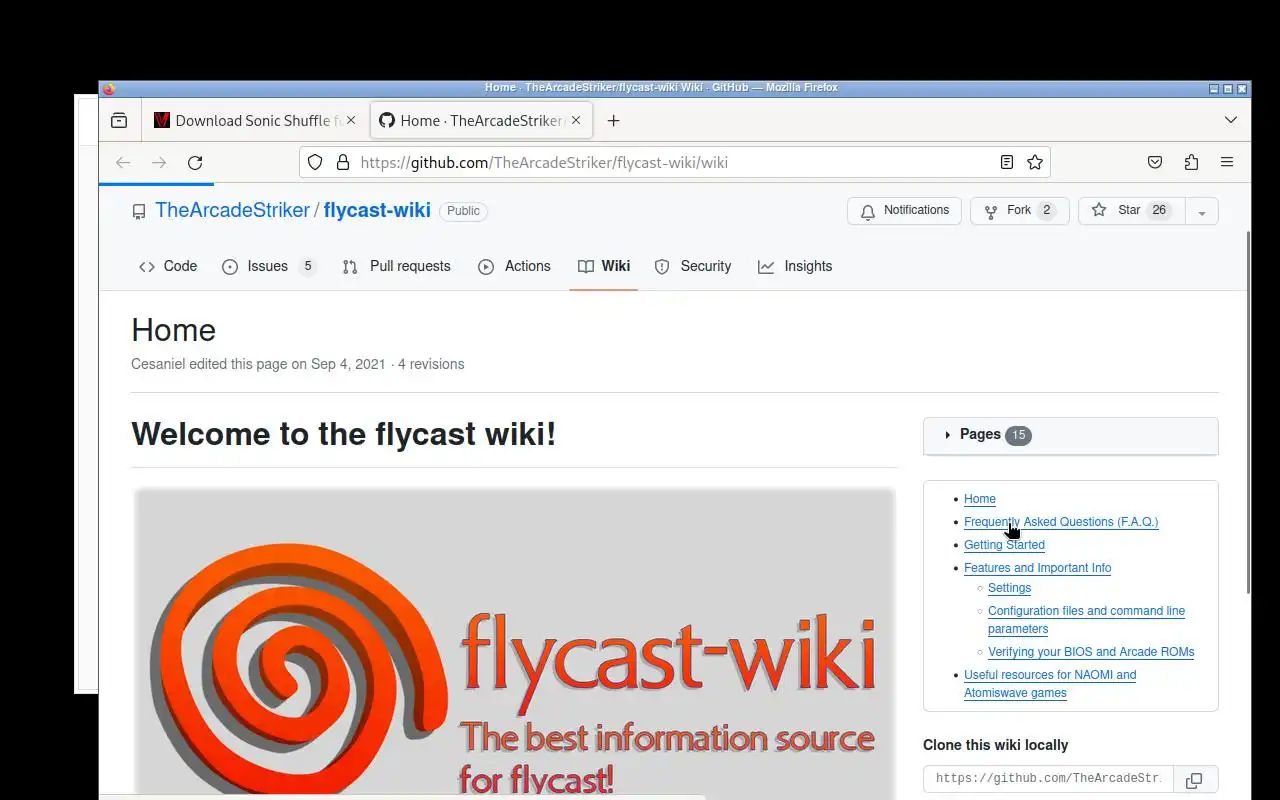1280x800 pixels.
Task: Toggle reader view for this page
Action: tap(1007, 162)
